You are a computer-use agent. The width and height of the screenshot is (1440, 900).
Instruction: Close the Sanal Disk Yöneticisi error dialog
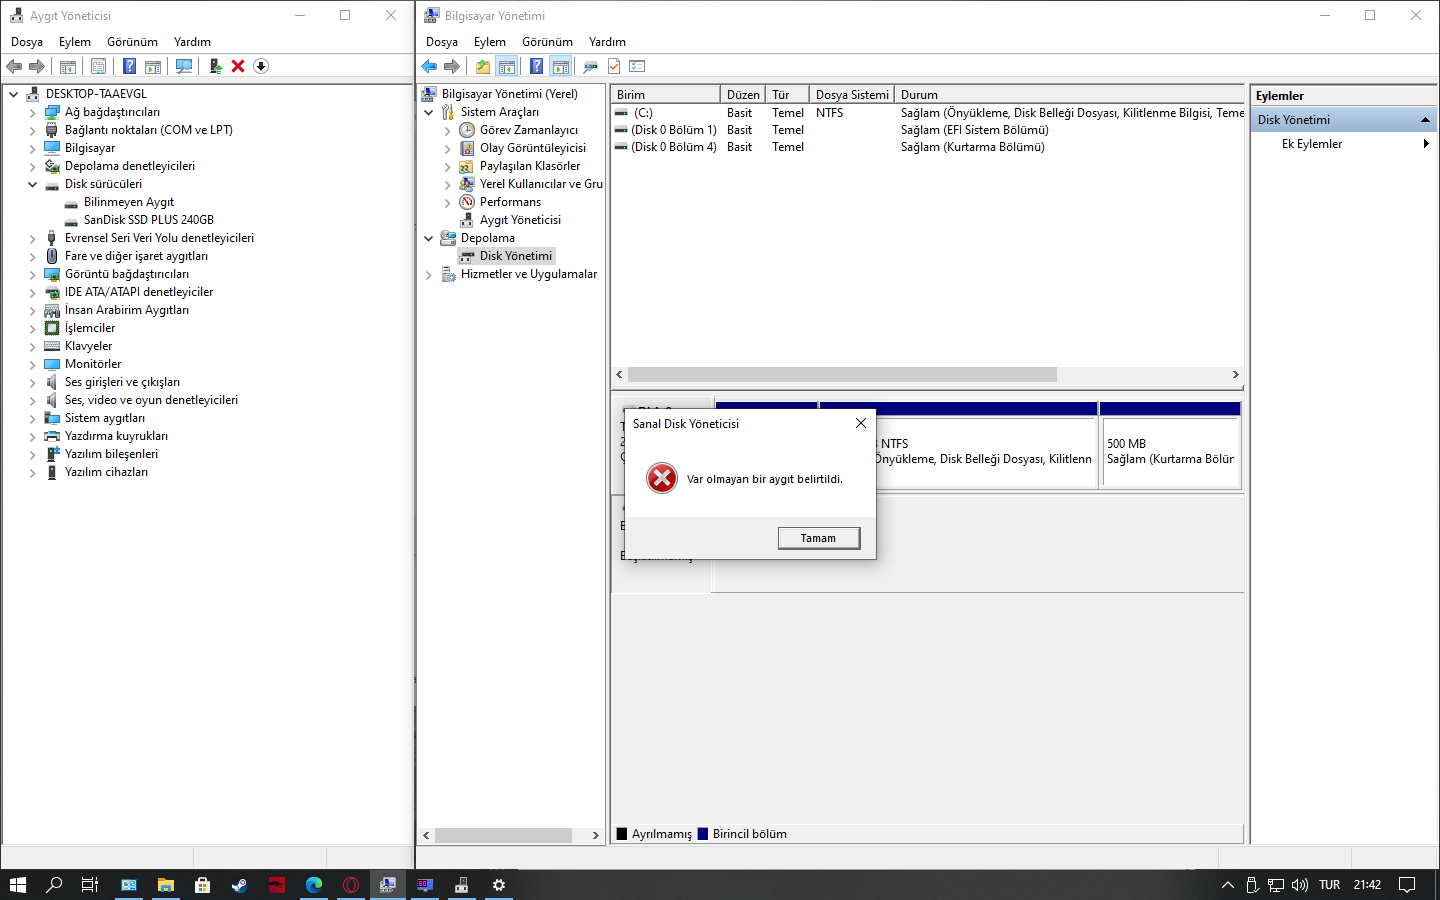[x=861, y=423]
